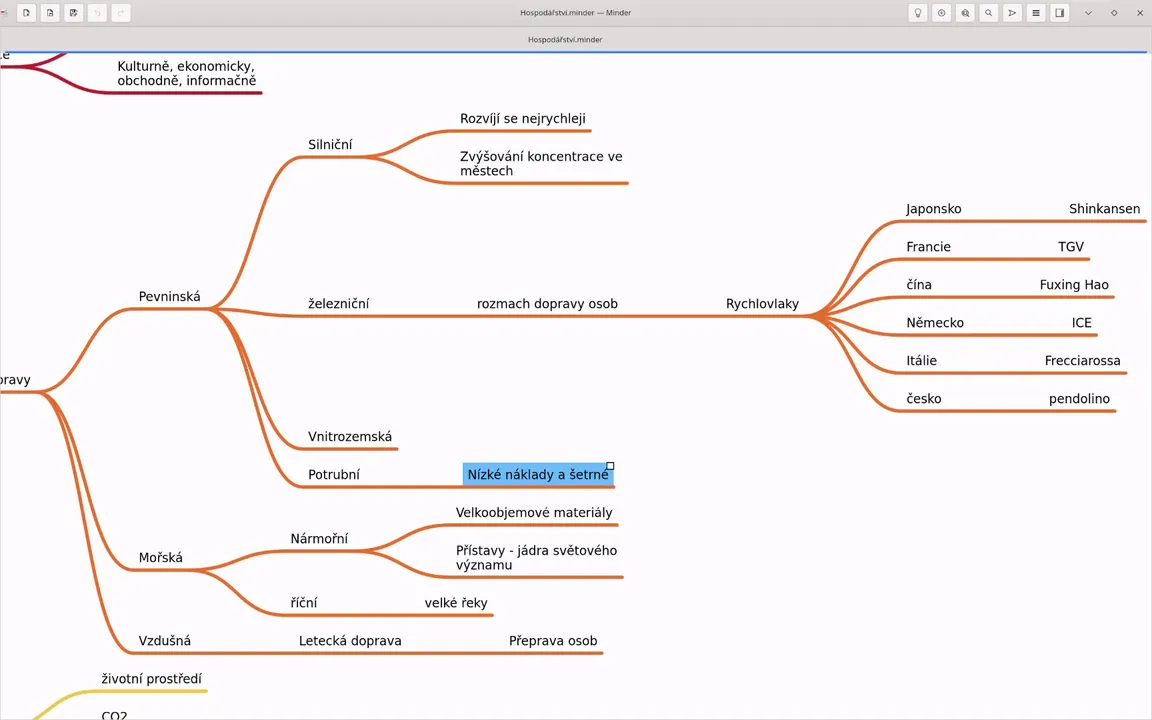Select 'Zvýšování koncentrace ve městech' node
Image resolution: width=1152 pixels, height=720 pixels.
[x=541, y=163]
